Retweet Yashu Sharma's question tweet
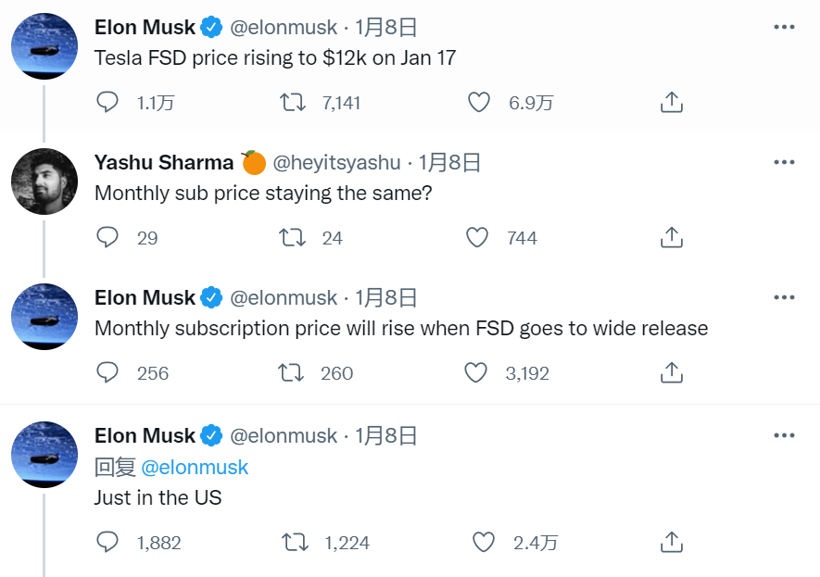Image resolution: width=820 pixels, height=577 pixels. click(292, 237)
